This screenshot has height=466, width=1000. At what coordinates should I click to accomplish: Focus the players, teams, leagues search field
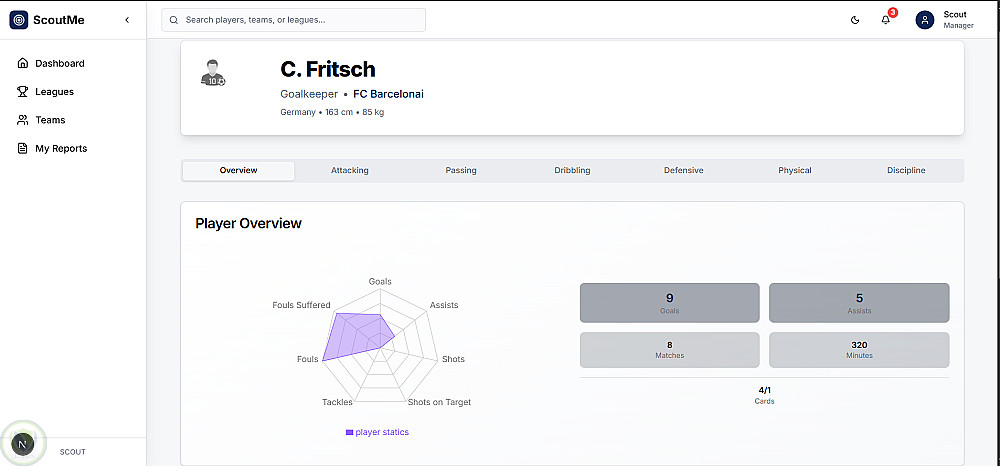click(300, 20)
